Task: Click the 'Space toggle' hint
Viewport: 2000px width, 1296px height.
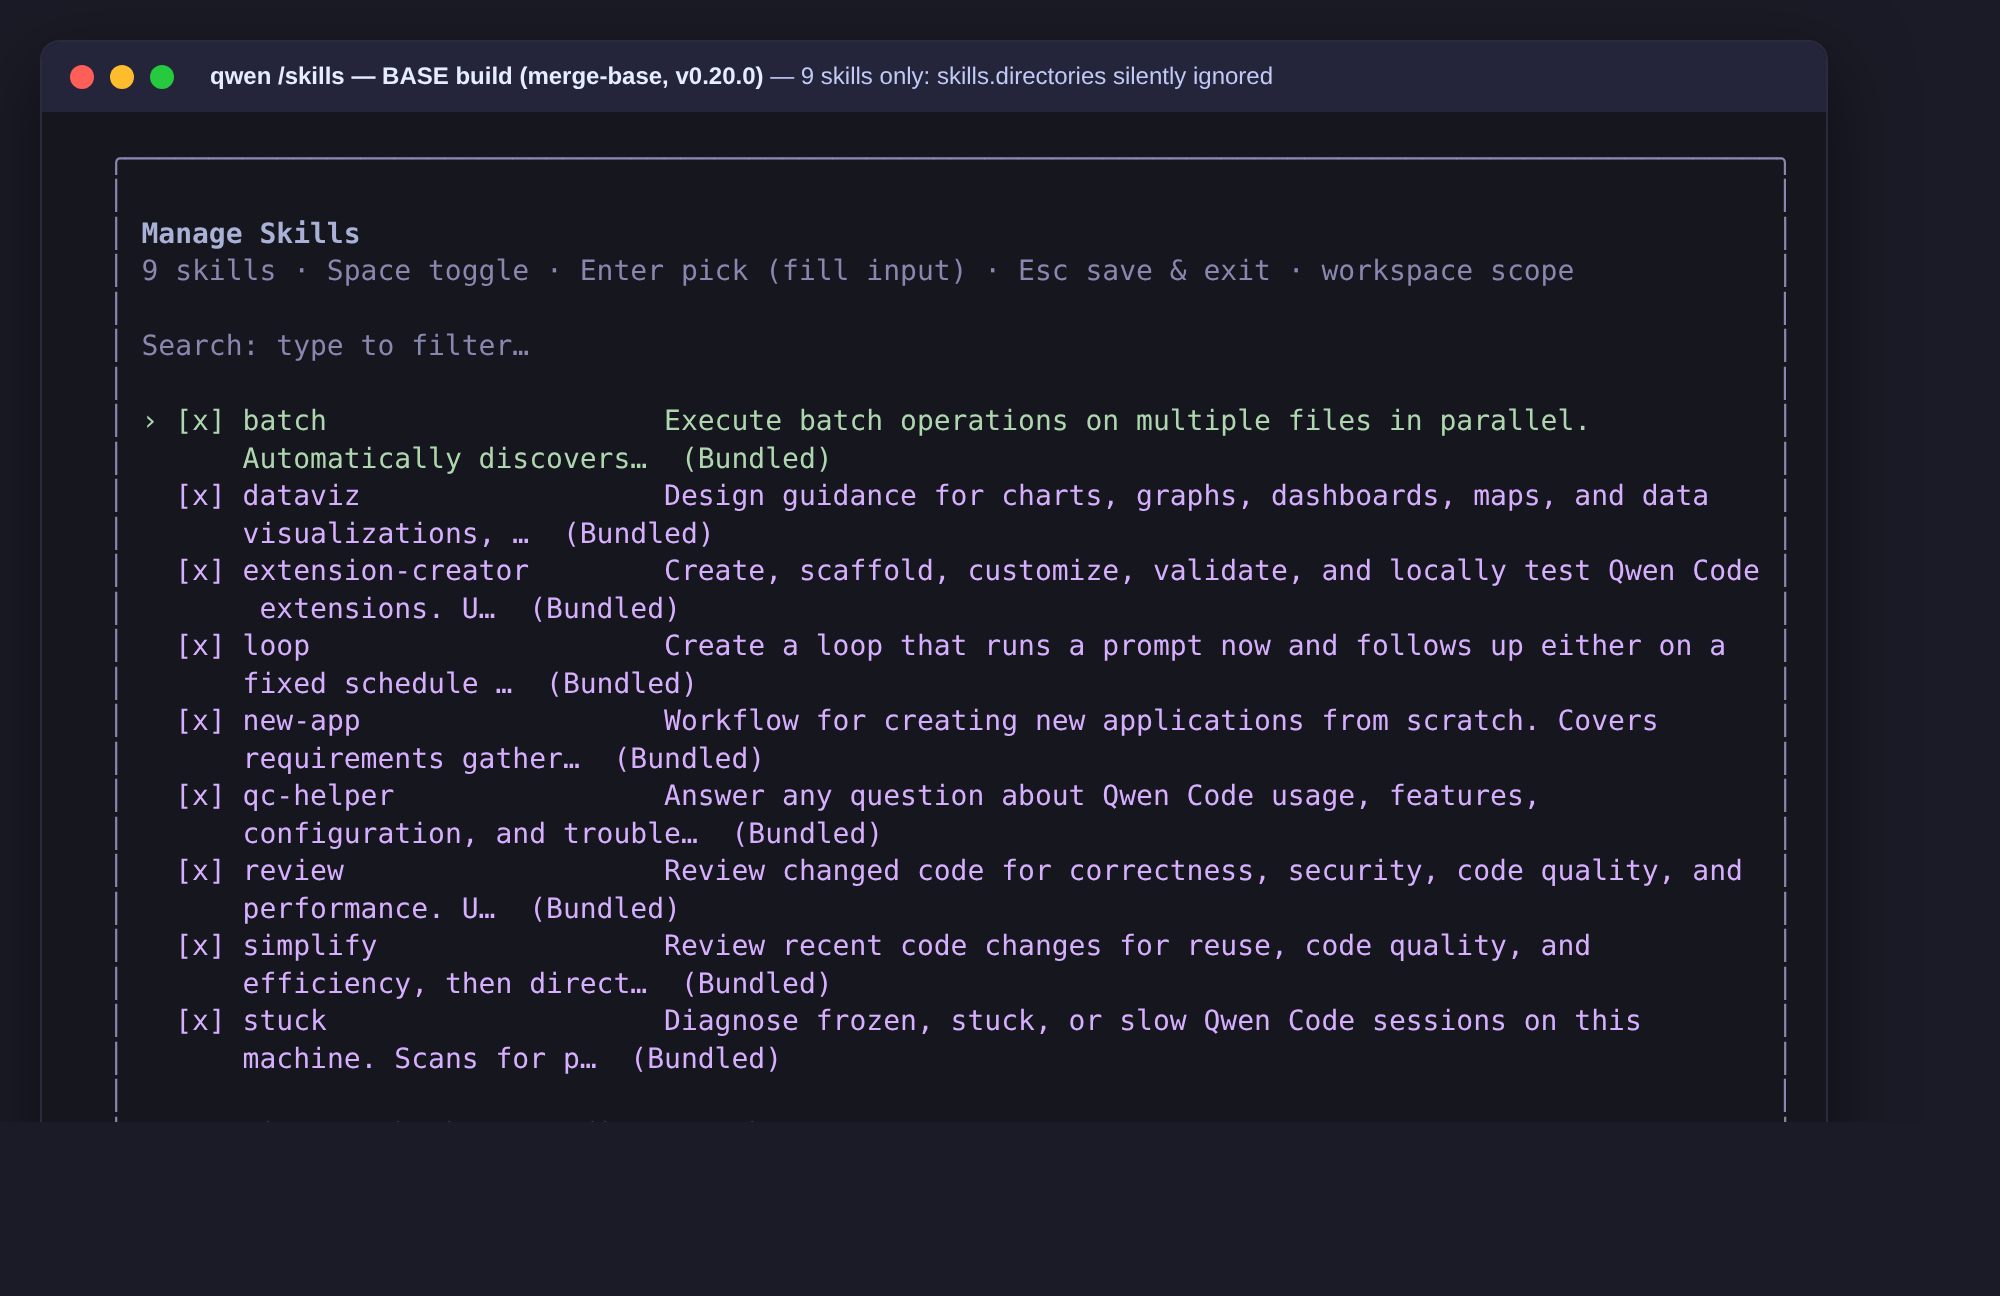Action: click(428, 271)
